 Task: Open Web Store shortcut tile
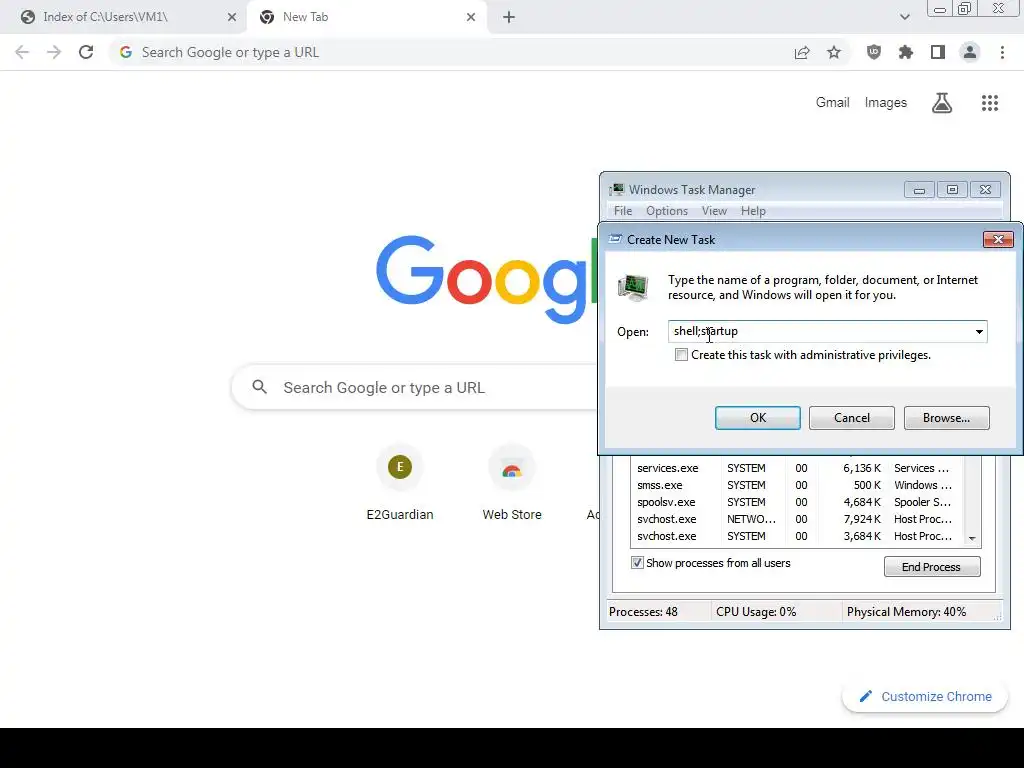point(512,484)
